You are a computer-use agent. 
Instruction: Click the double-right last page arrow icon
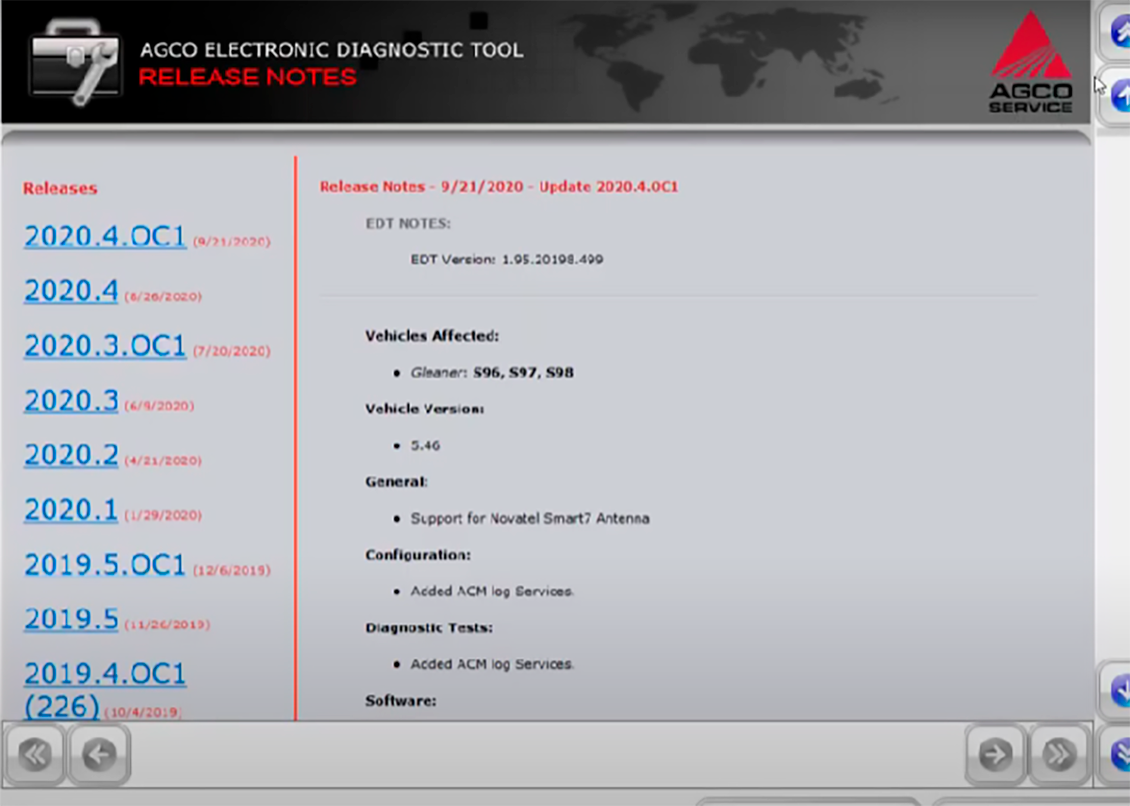pos(1058,755)
